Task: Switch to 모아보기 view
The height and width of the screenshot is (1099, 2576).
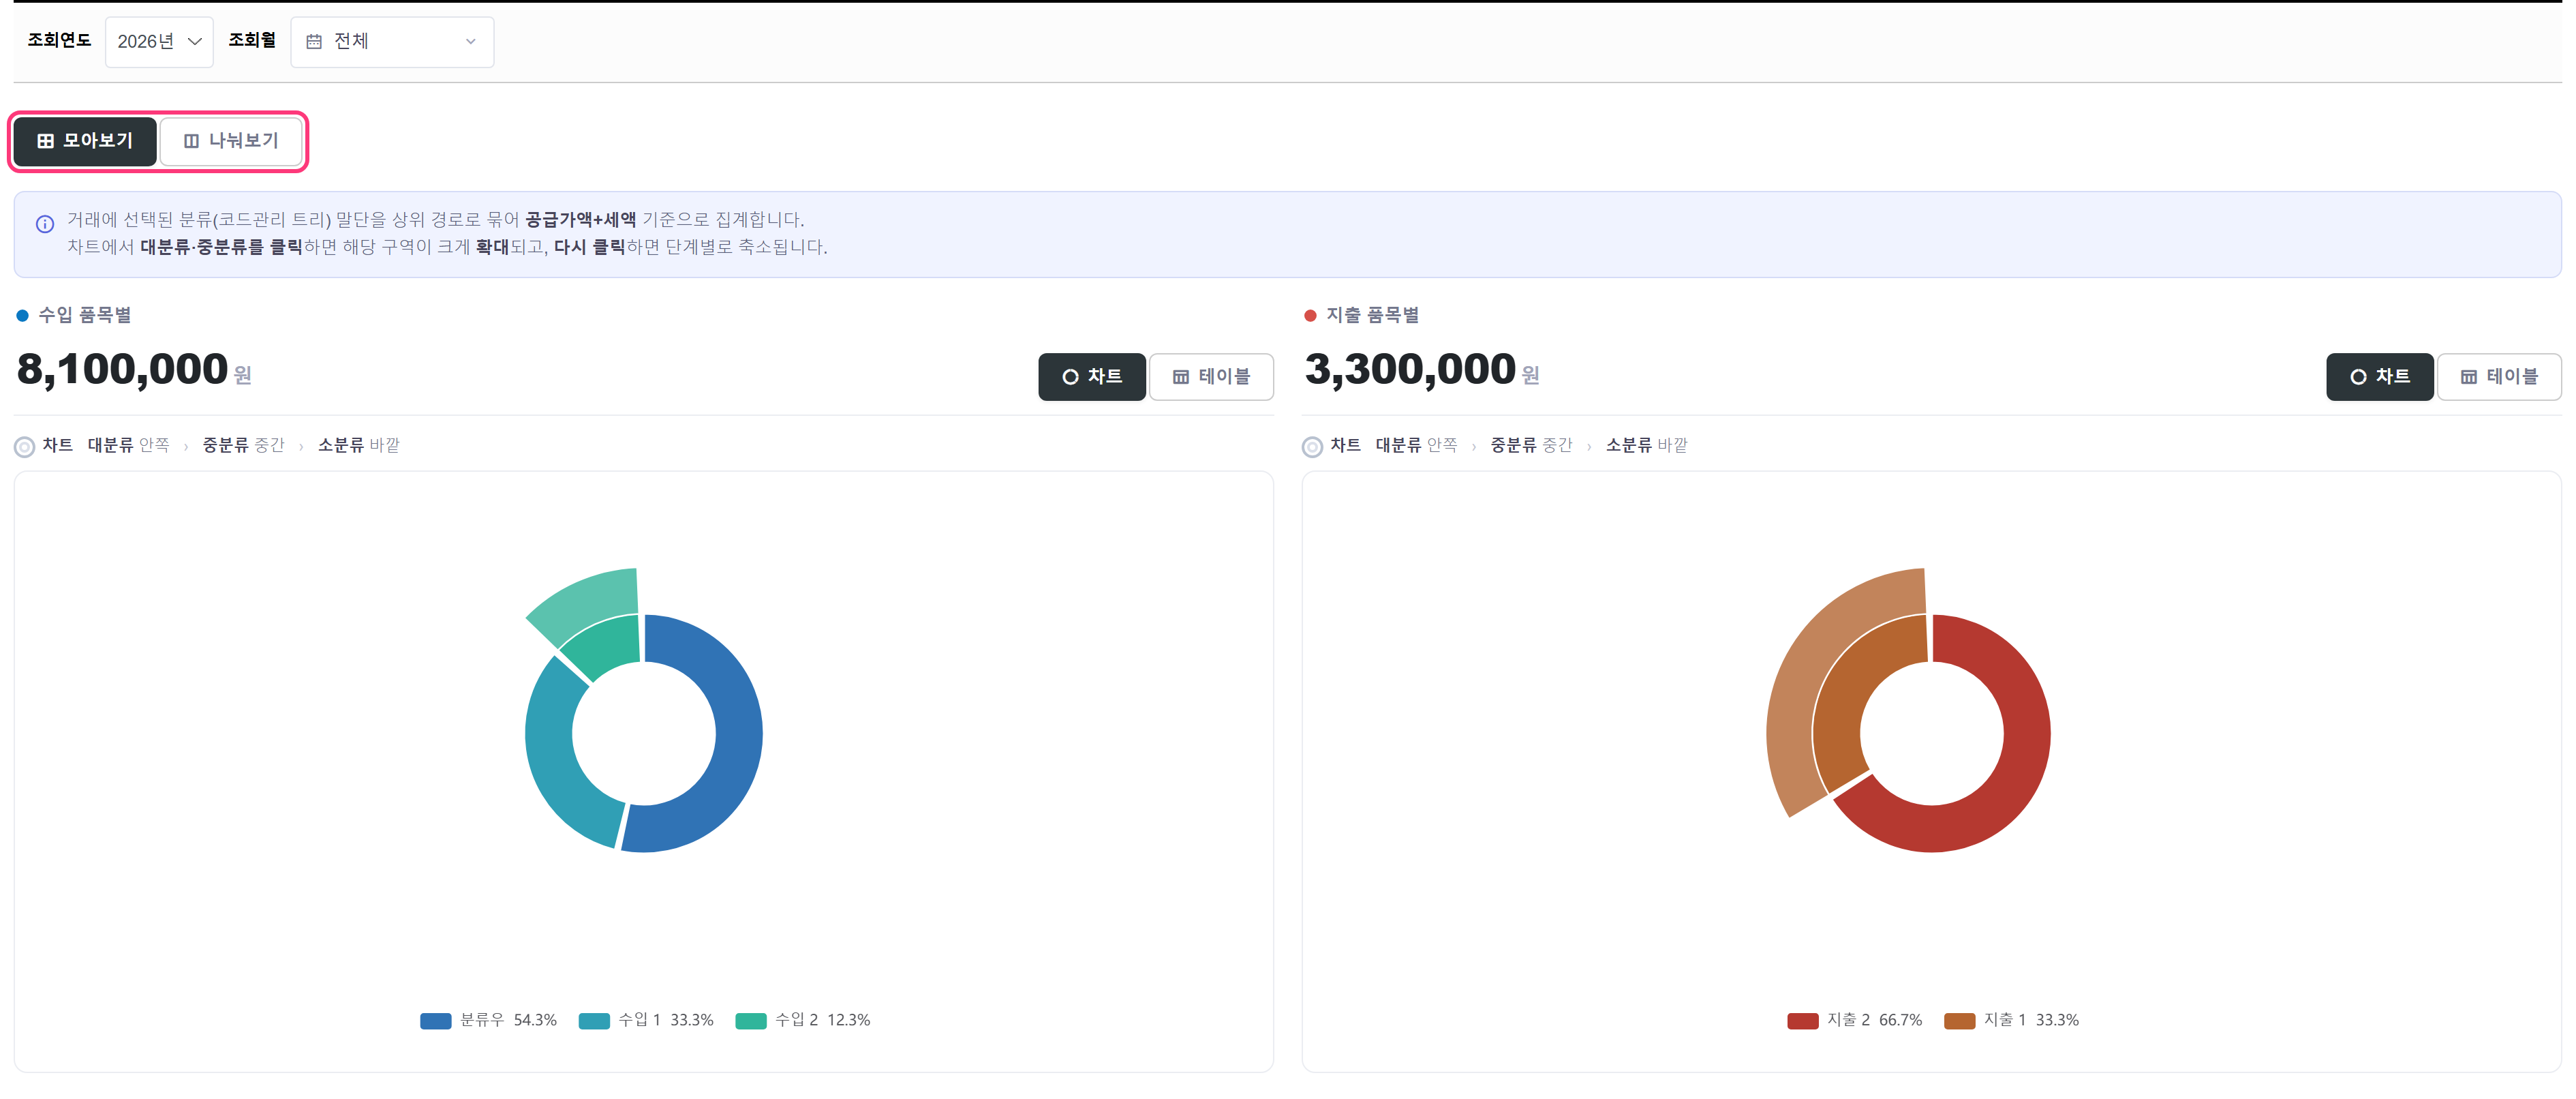Action: 85,141
